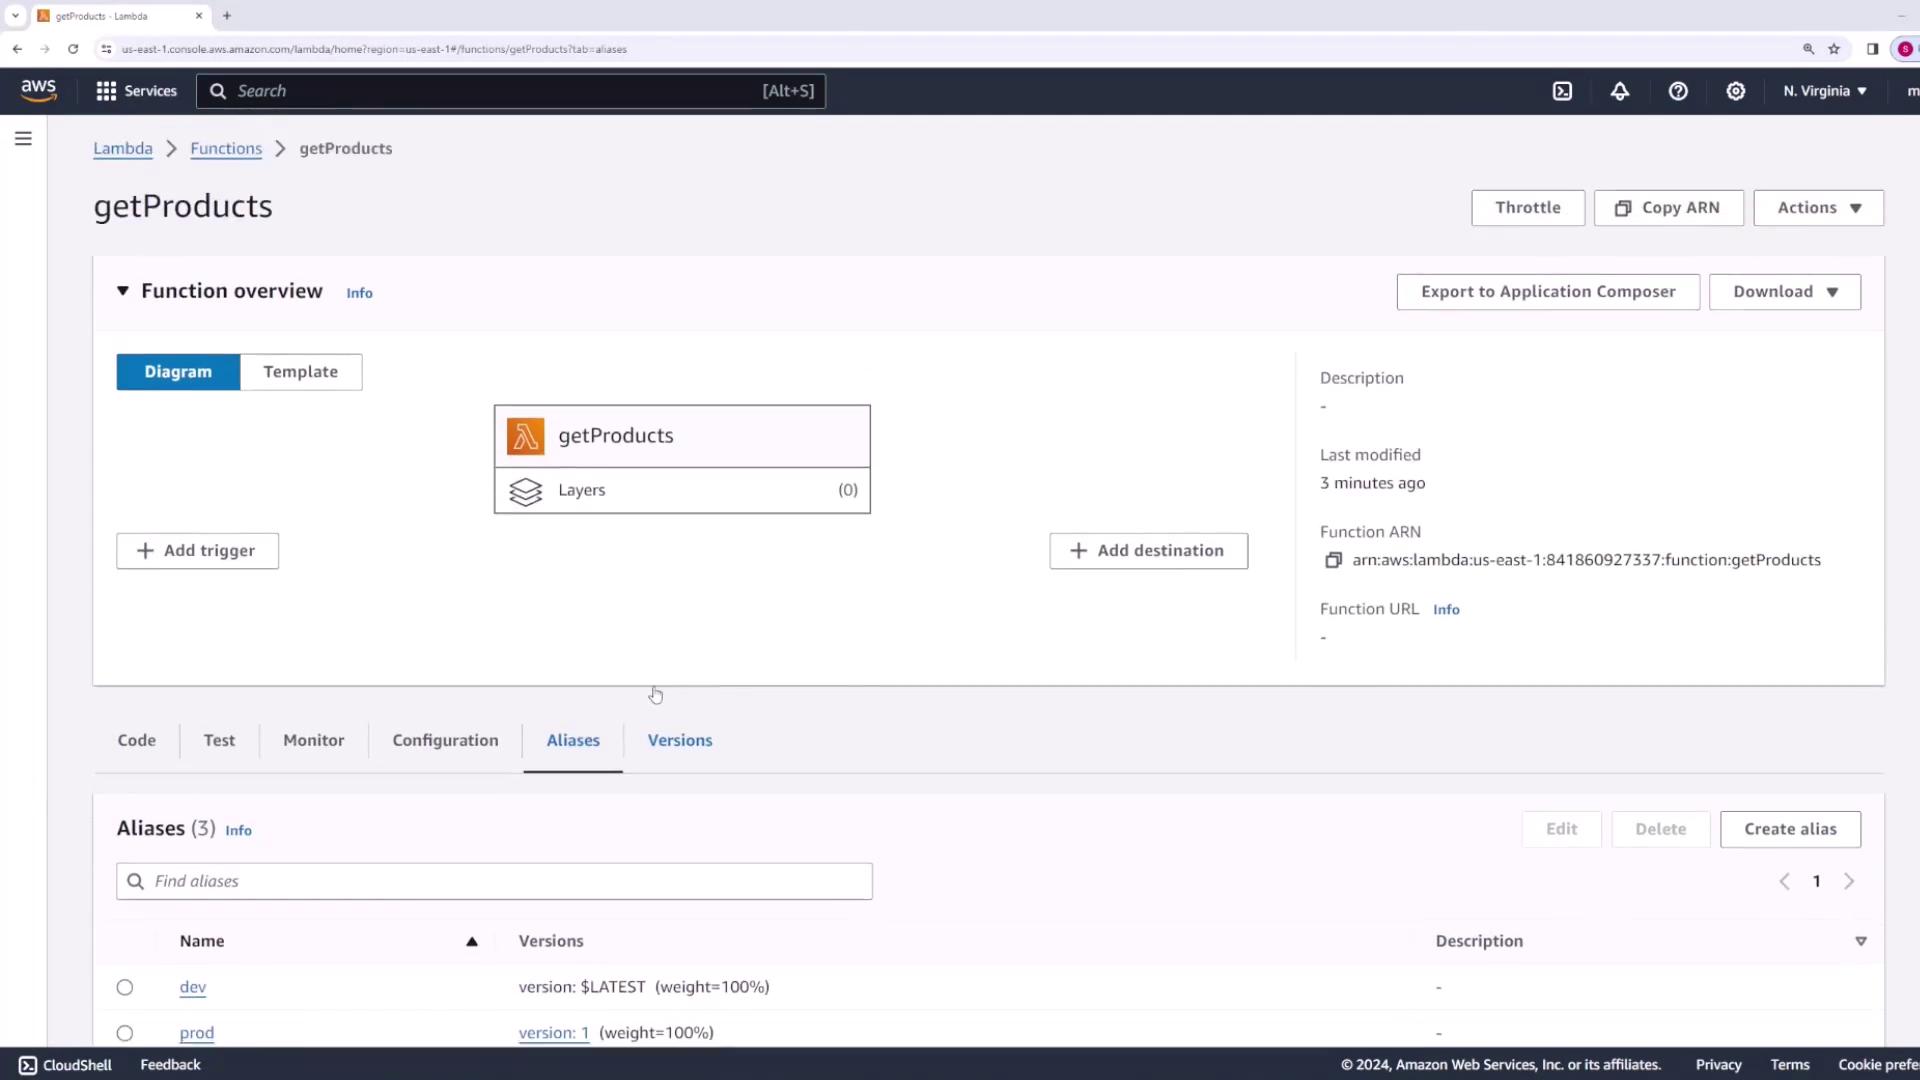
Task: Click the browser back arrow
Action: click(17, 49)
